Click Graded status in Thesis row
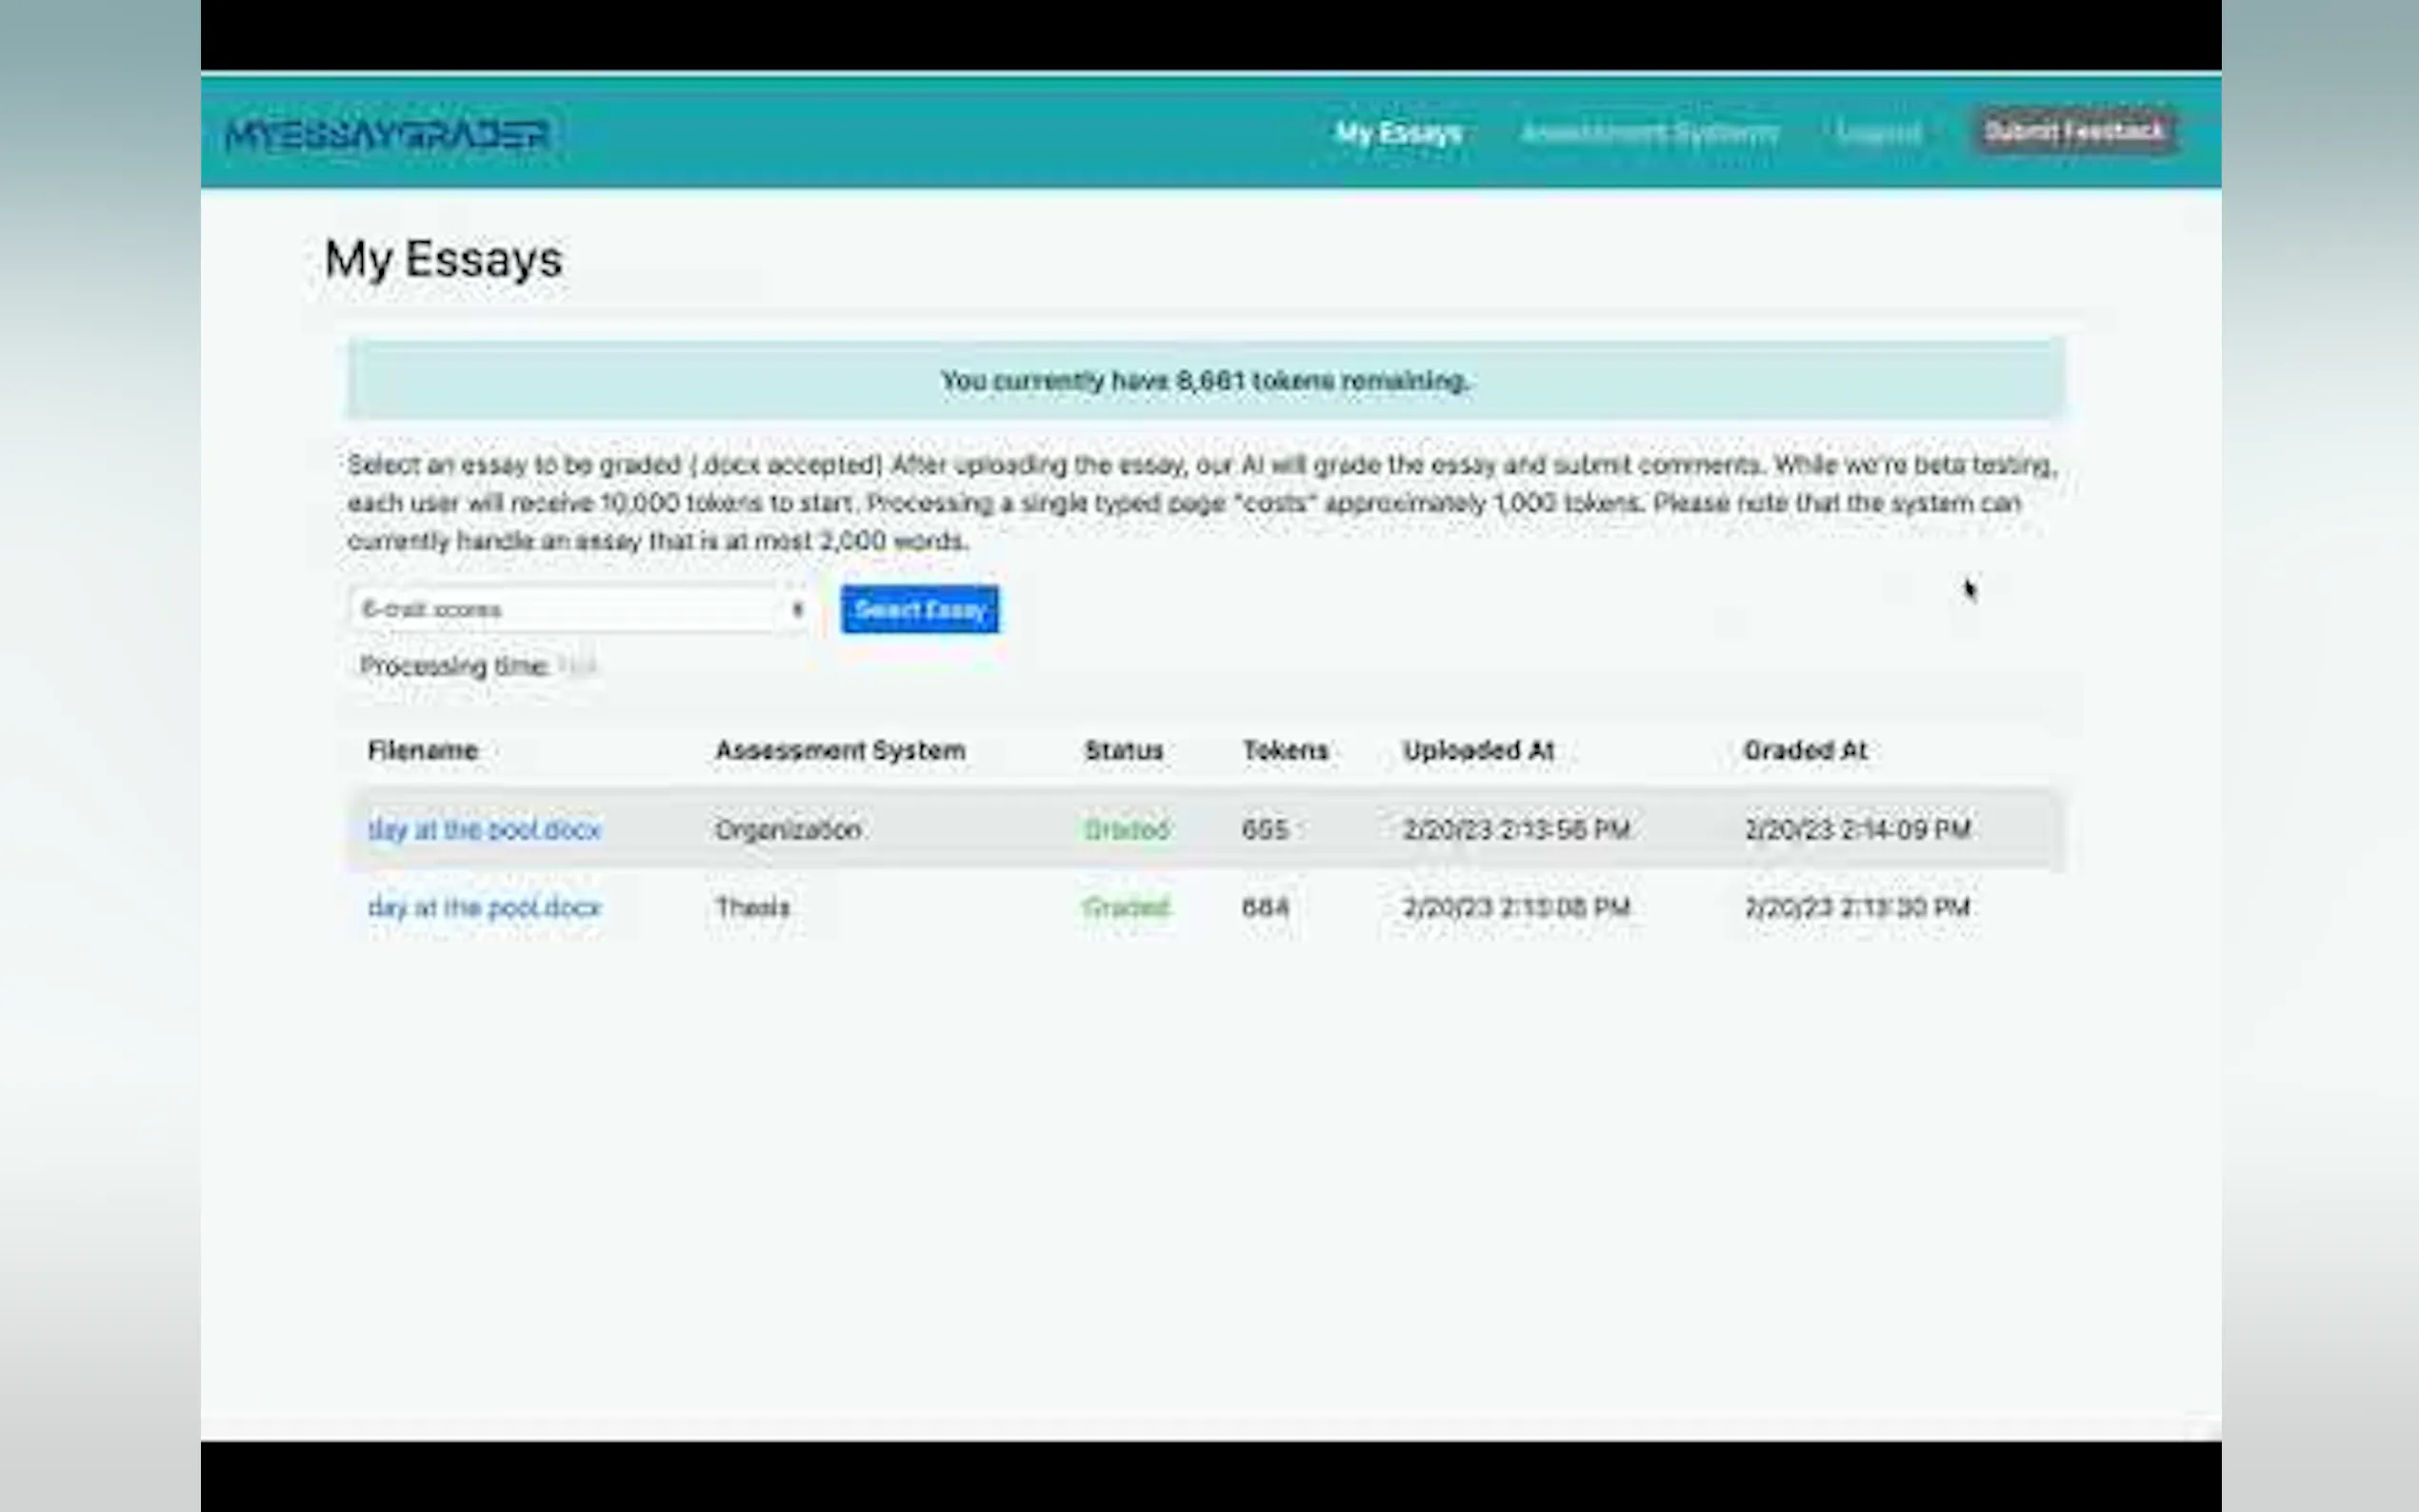This screenshot has height=1512, width=2419. tap(1126, 908)
